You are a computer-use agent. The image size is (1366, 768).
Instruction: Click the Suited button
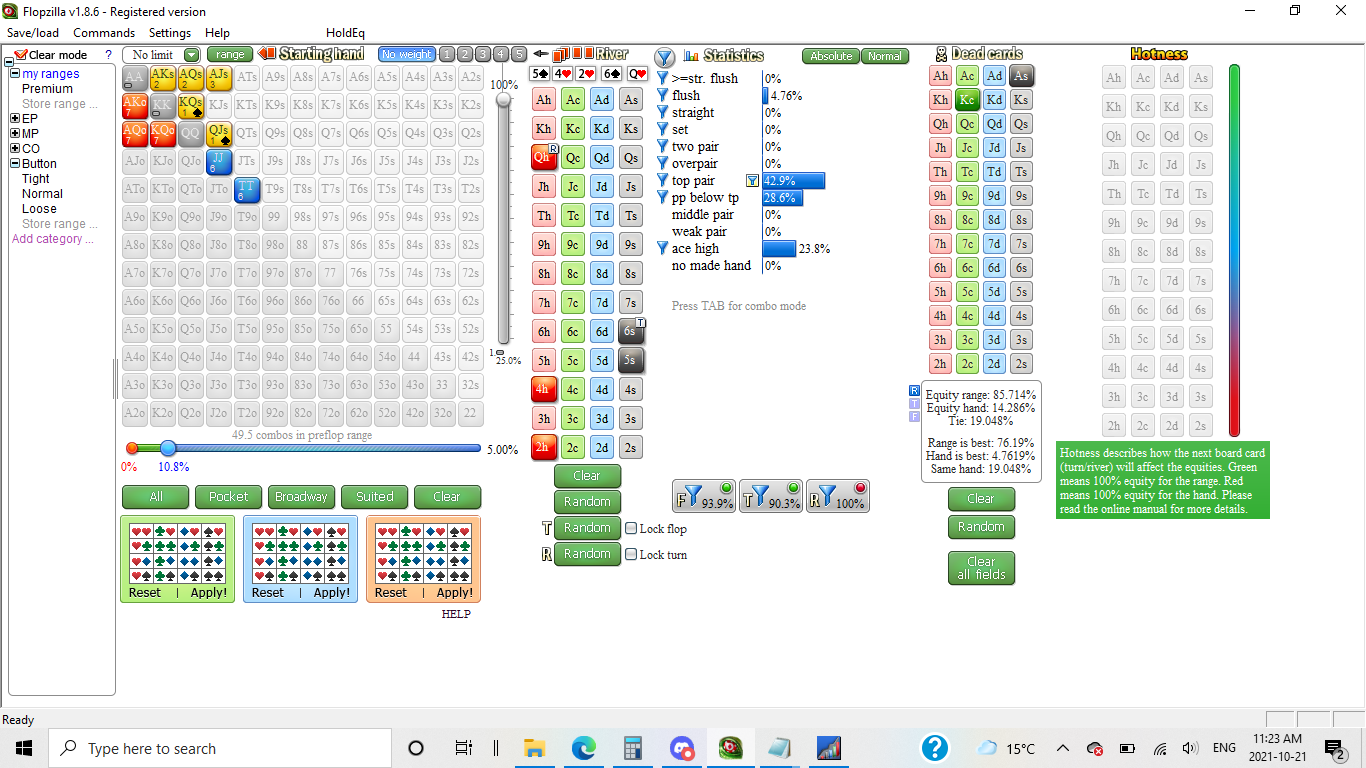(x=374, y=497)
